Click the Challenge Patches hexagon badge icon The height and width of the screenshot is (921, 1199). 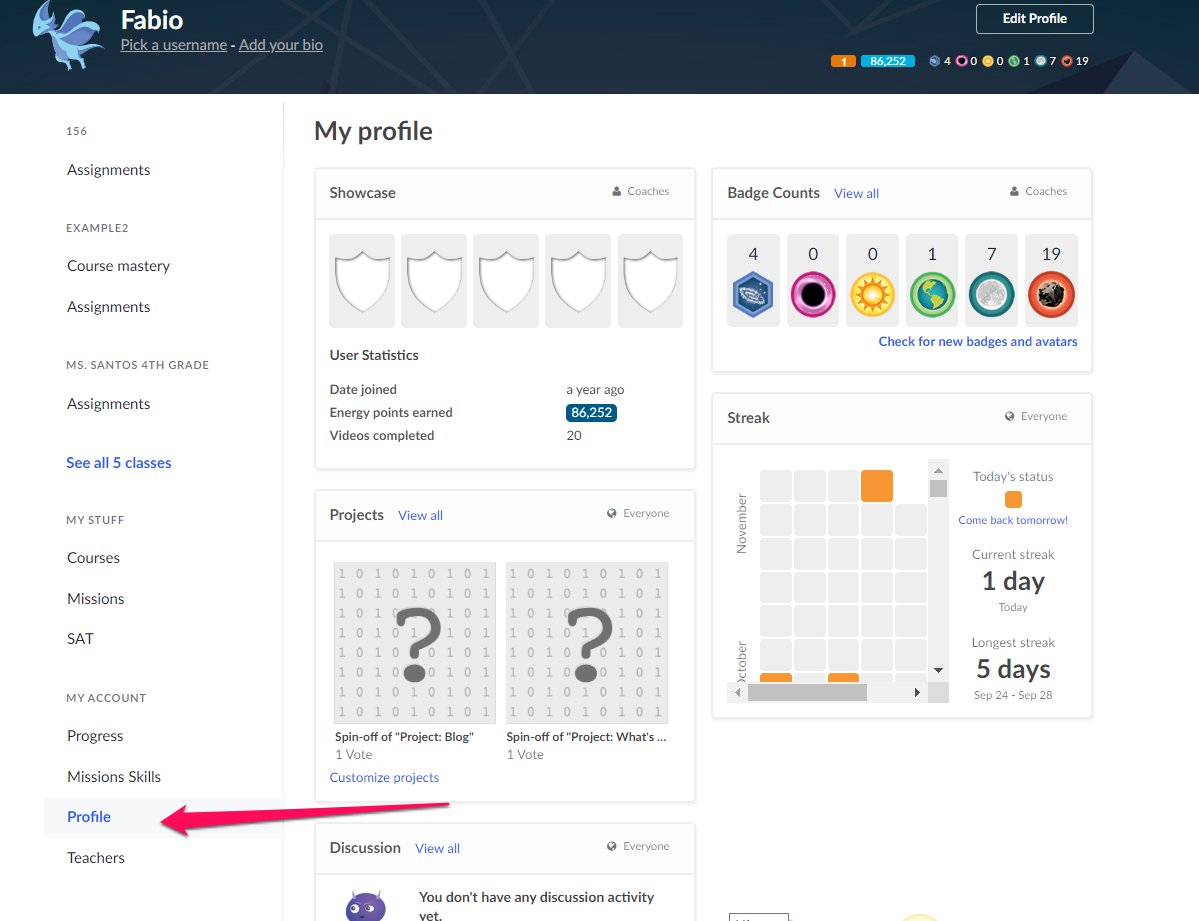click(753, 295)
